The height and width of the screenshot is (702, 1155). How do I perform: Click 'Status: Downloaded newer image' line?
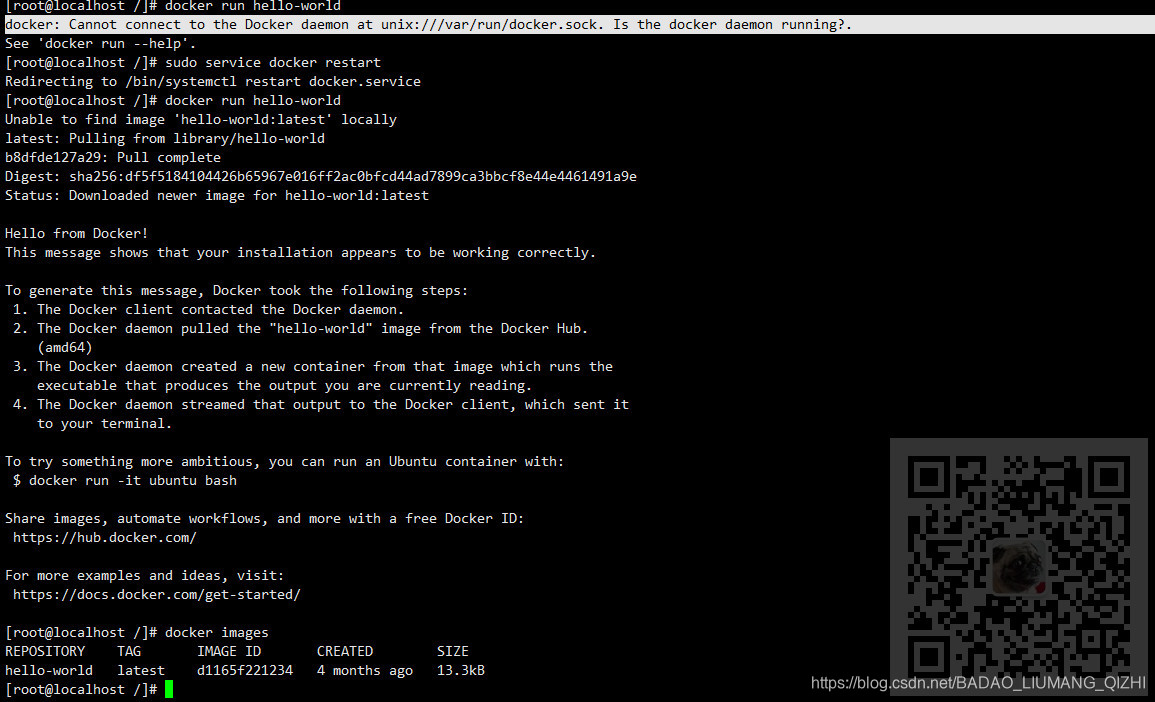pos(217,196)
